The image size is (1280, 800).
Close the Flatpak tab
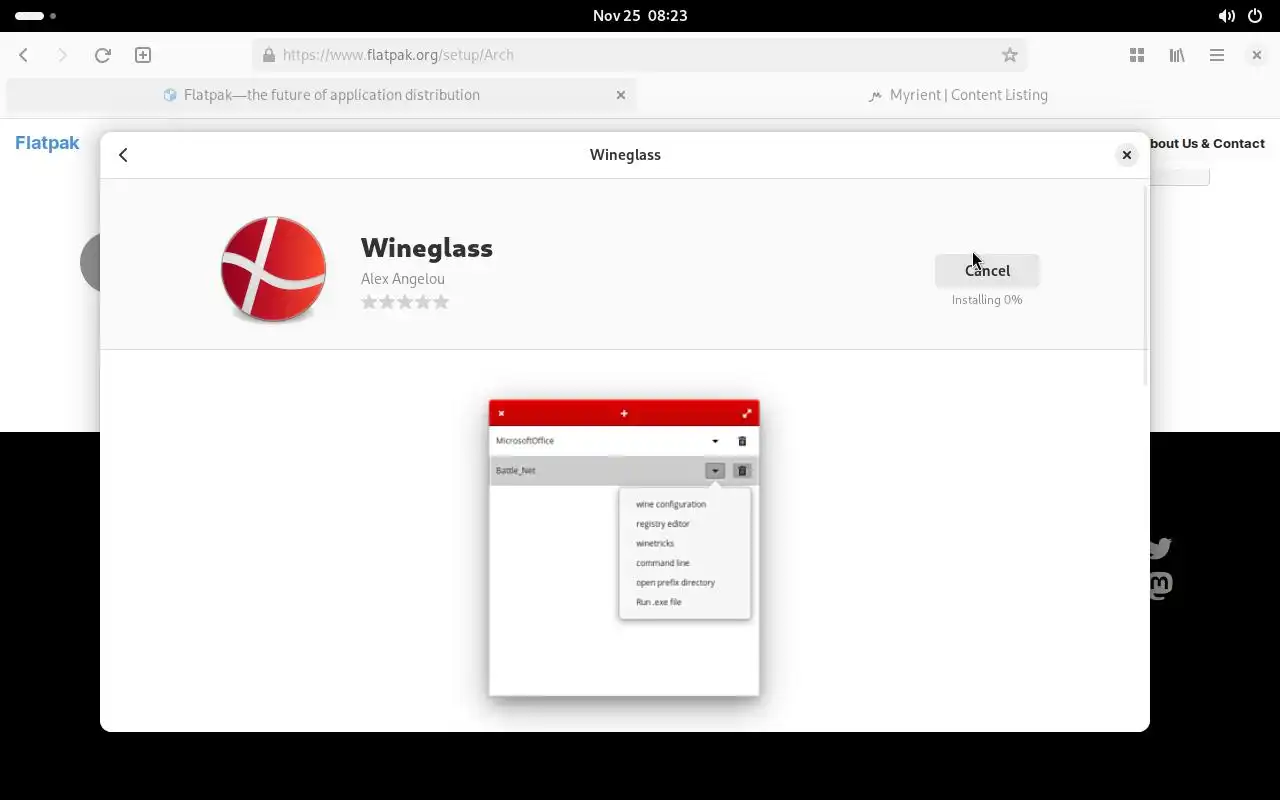[x=621, y=95]
